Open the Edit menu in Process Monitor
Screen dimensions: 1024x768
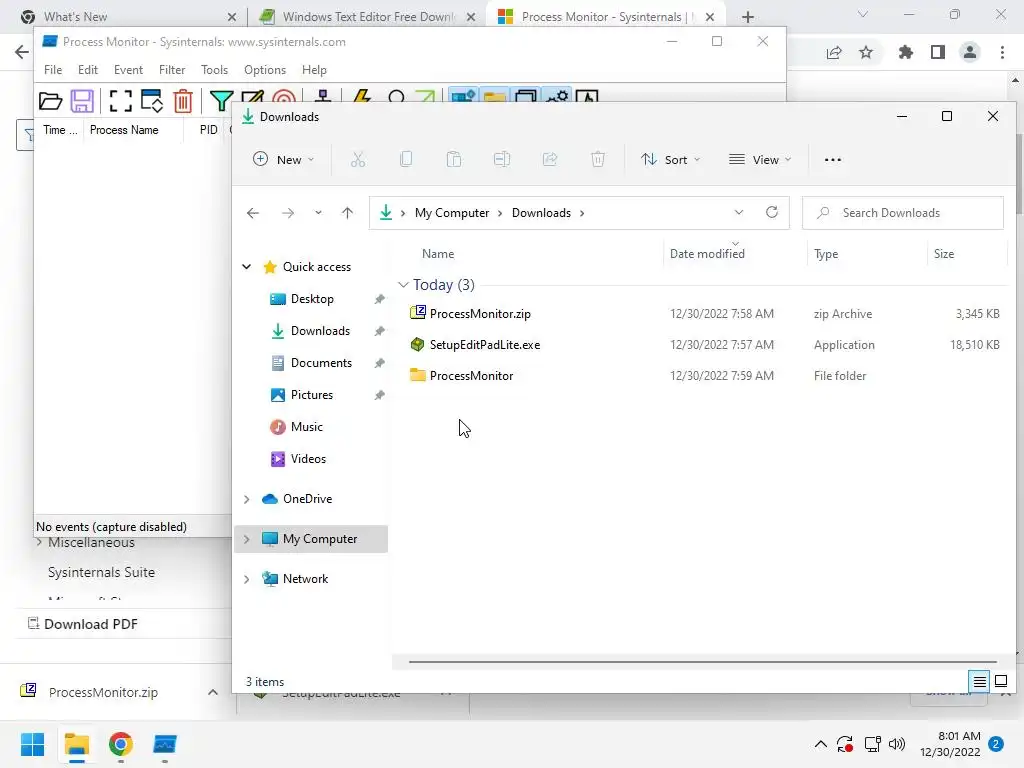88,70
